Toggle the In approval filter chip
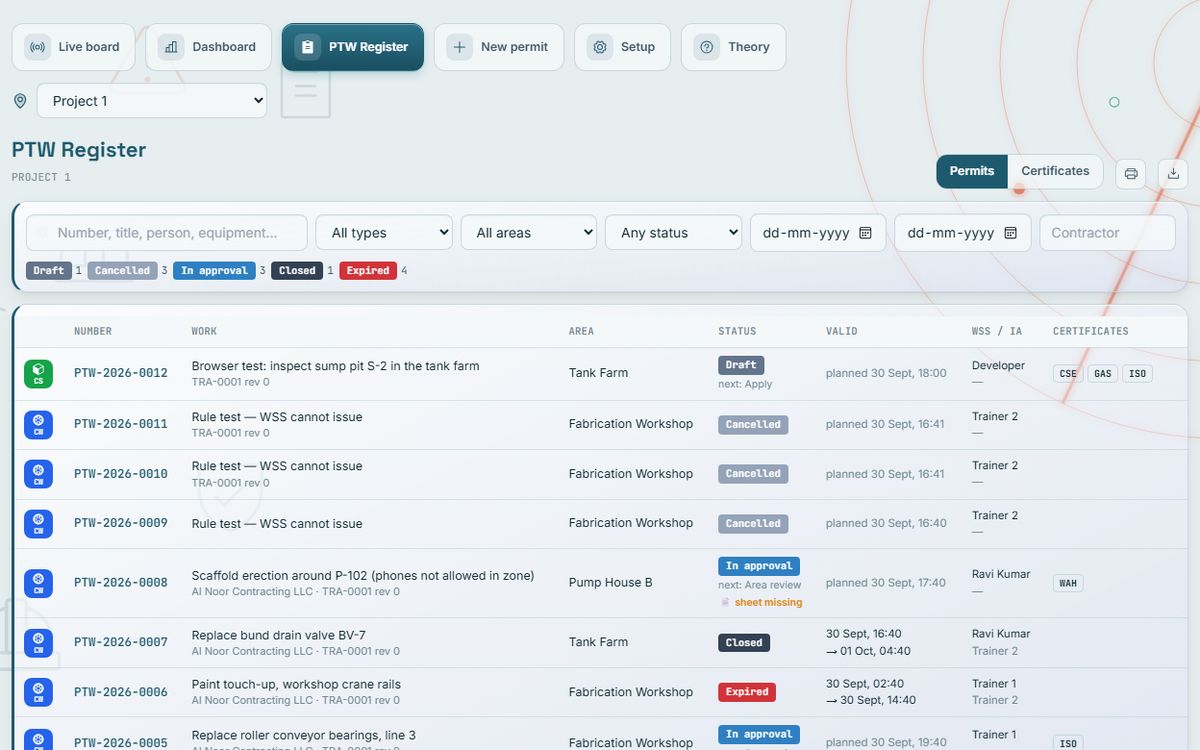Viewport: 1200px width, 750px height. click(x=214, y=271)
